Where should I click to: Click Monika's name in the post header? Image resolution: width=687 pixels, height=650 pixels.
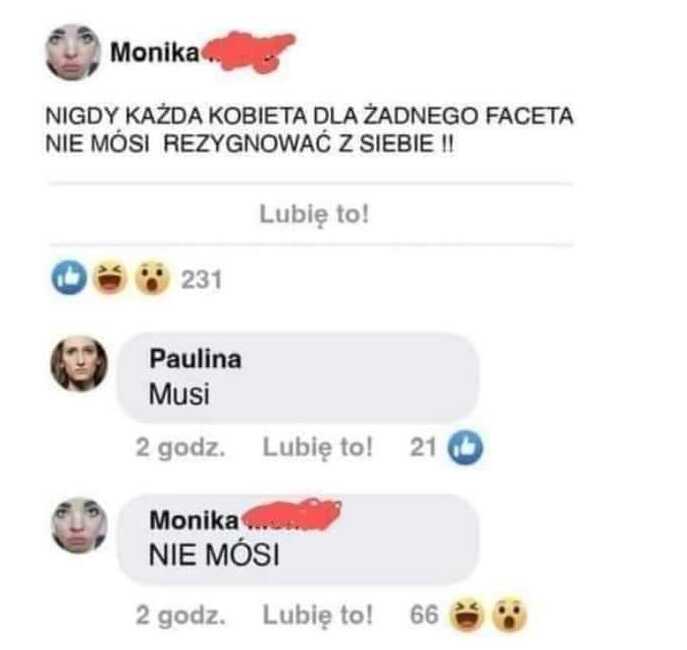(x=155, y=53)
